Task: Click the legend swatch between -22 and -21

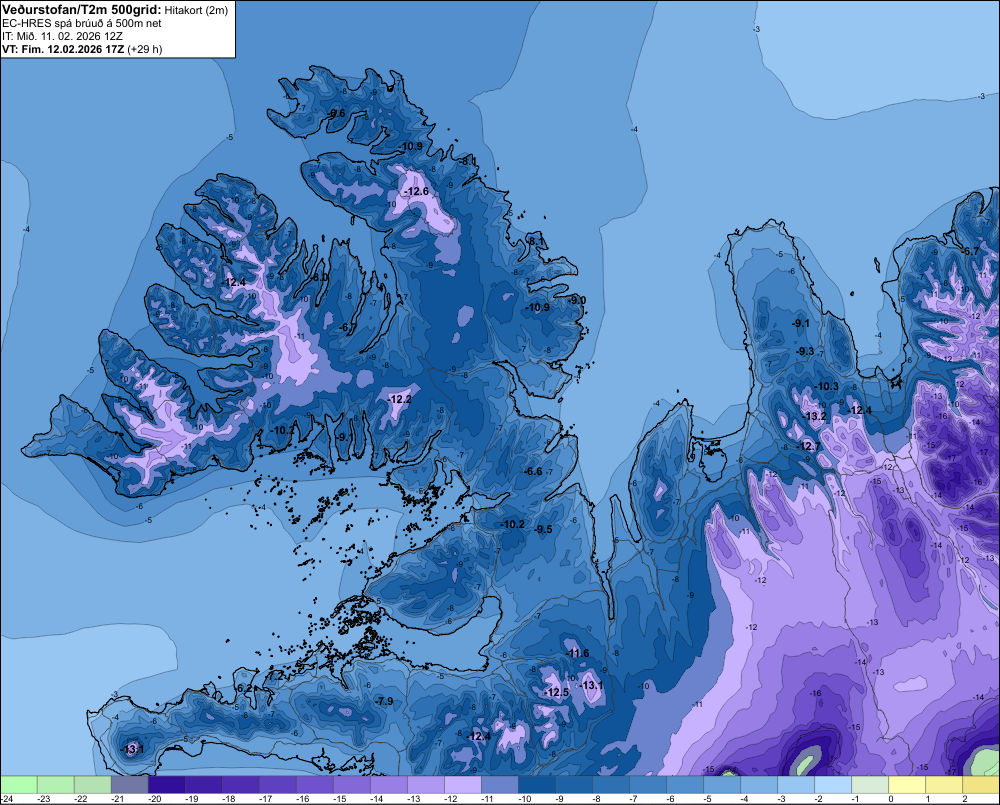Action: pyautogui.click(x=93, y=784)
